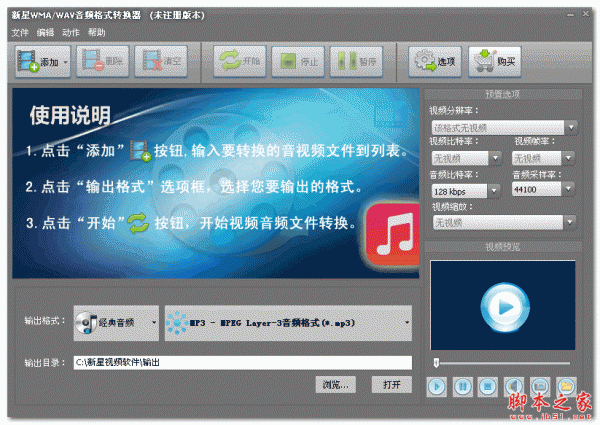The image size is (600, 425).
Task: Click the big play button in video preview
Action: tap(505, 307)
